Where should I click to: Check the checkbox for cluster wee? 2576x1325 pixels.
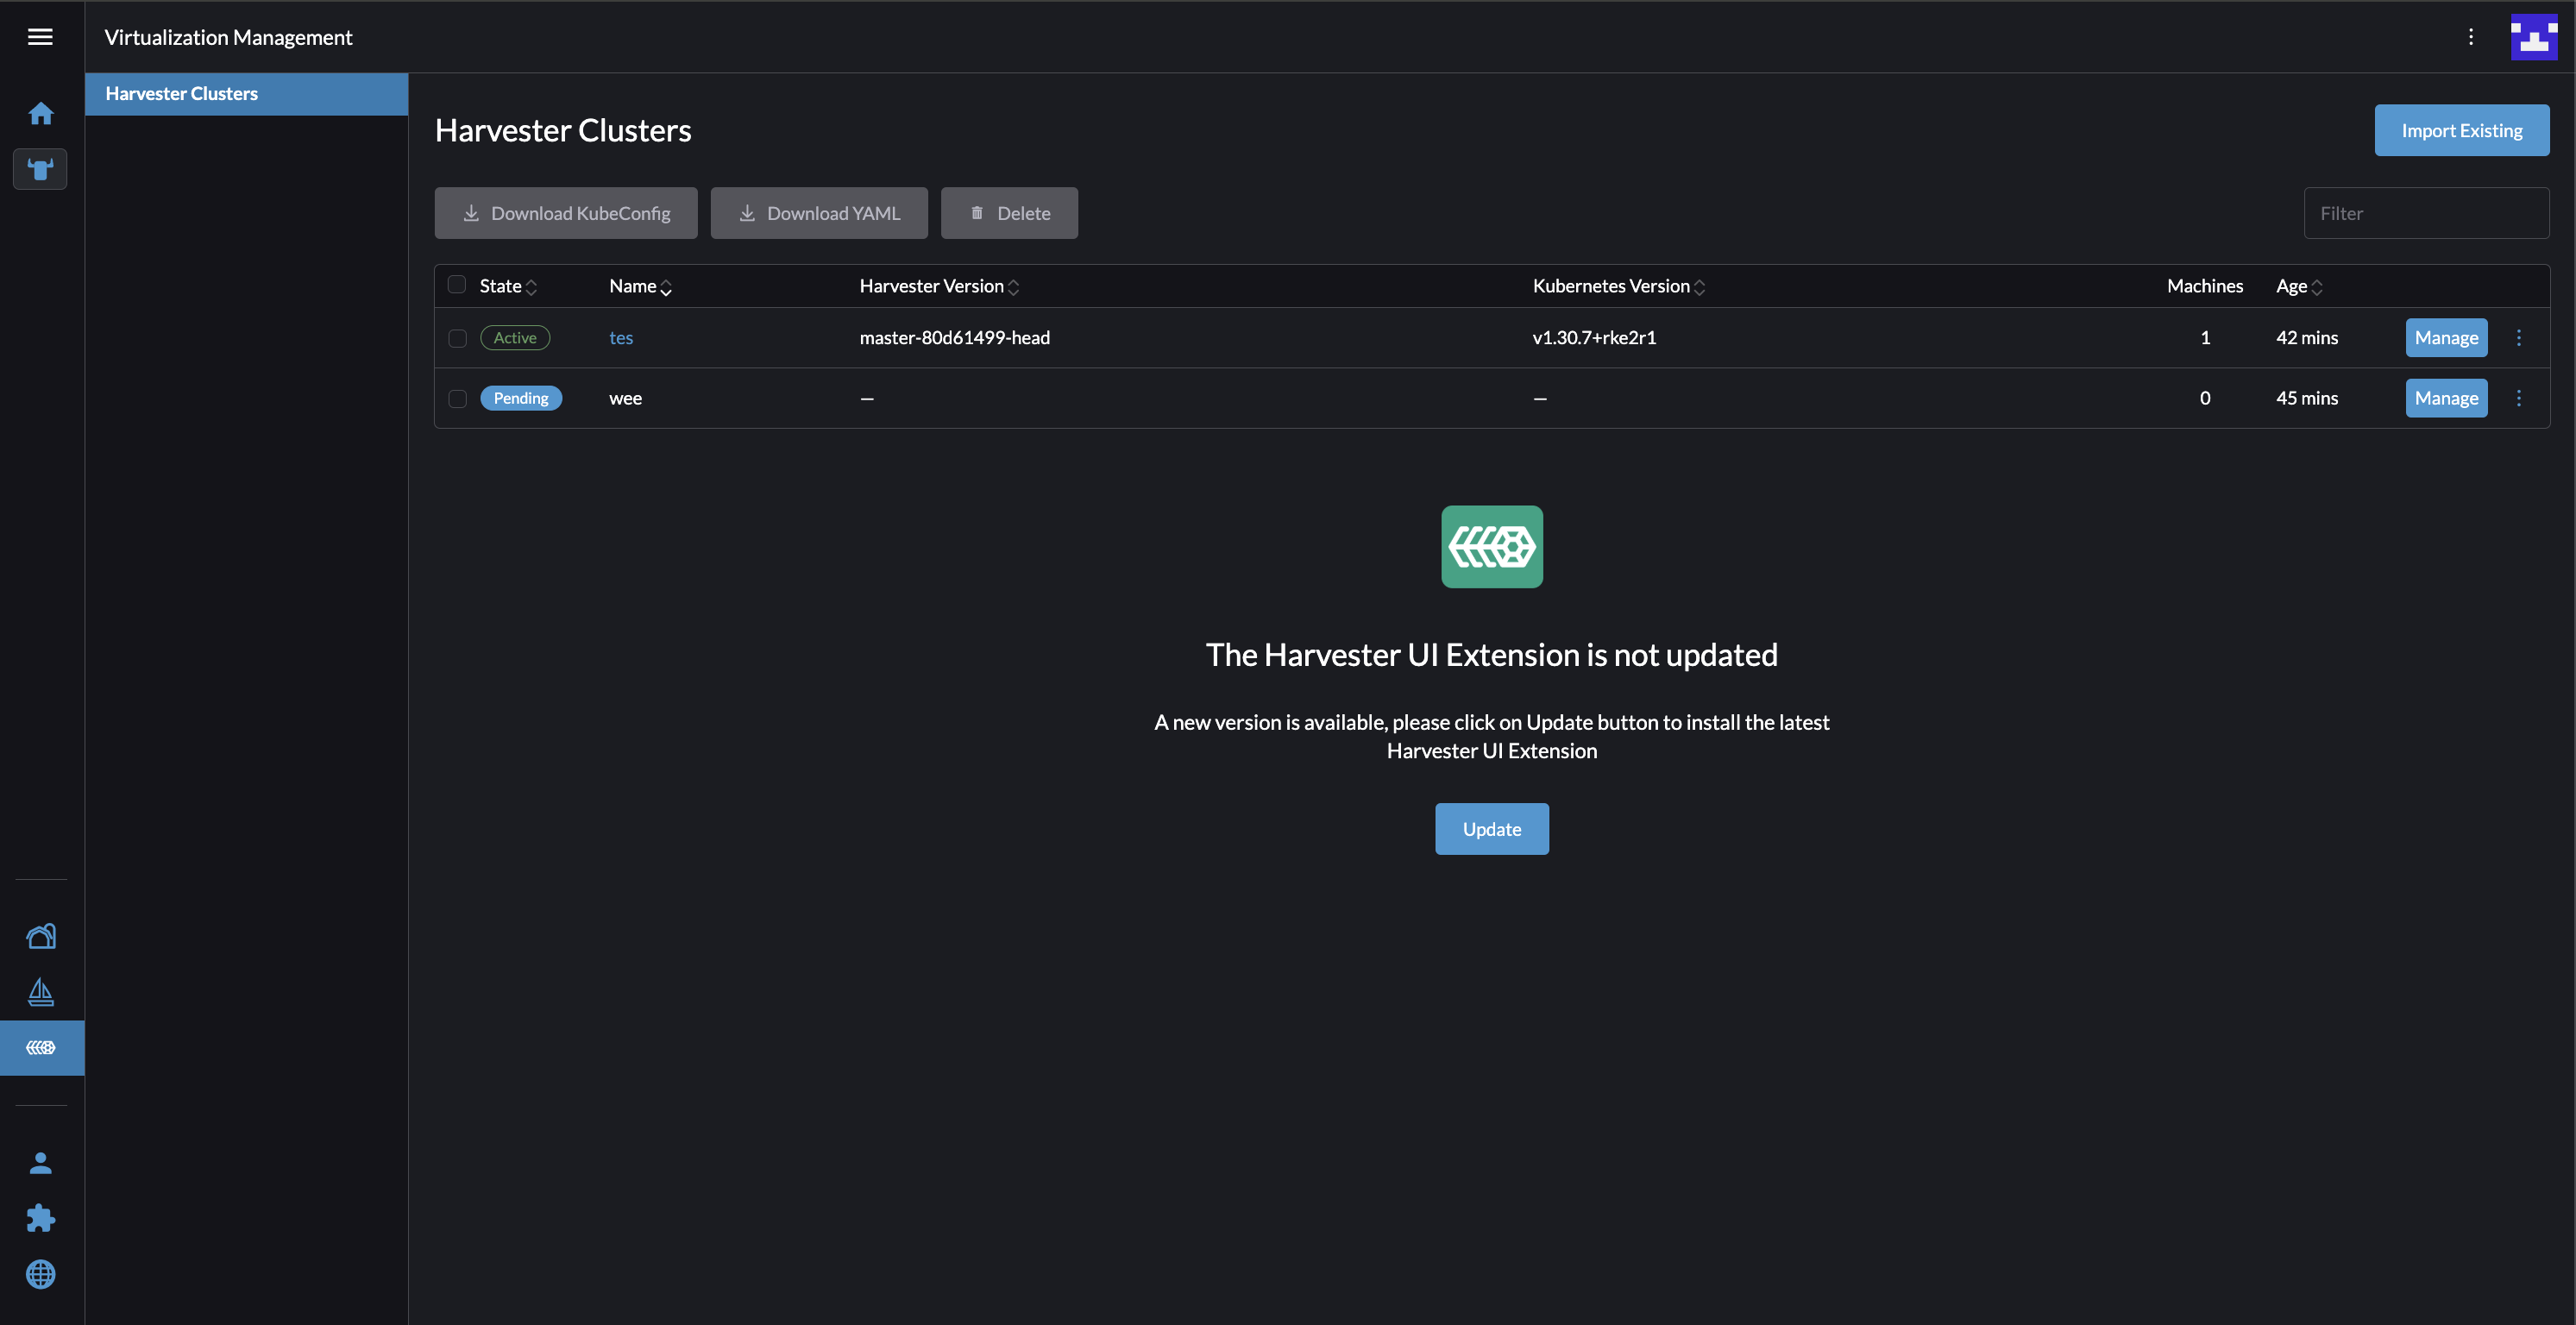pyautogui.click(x=457, y=398)
